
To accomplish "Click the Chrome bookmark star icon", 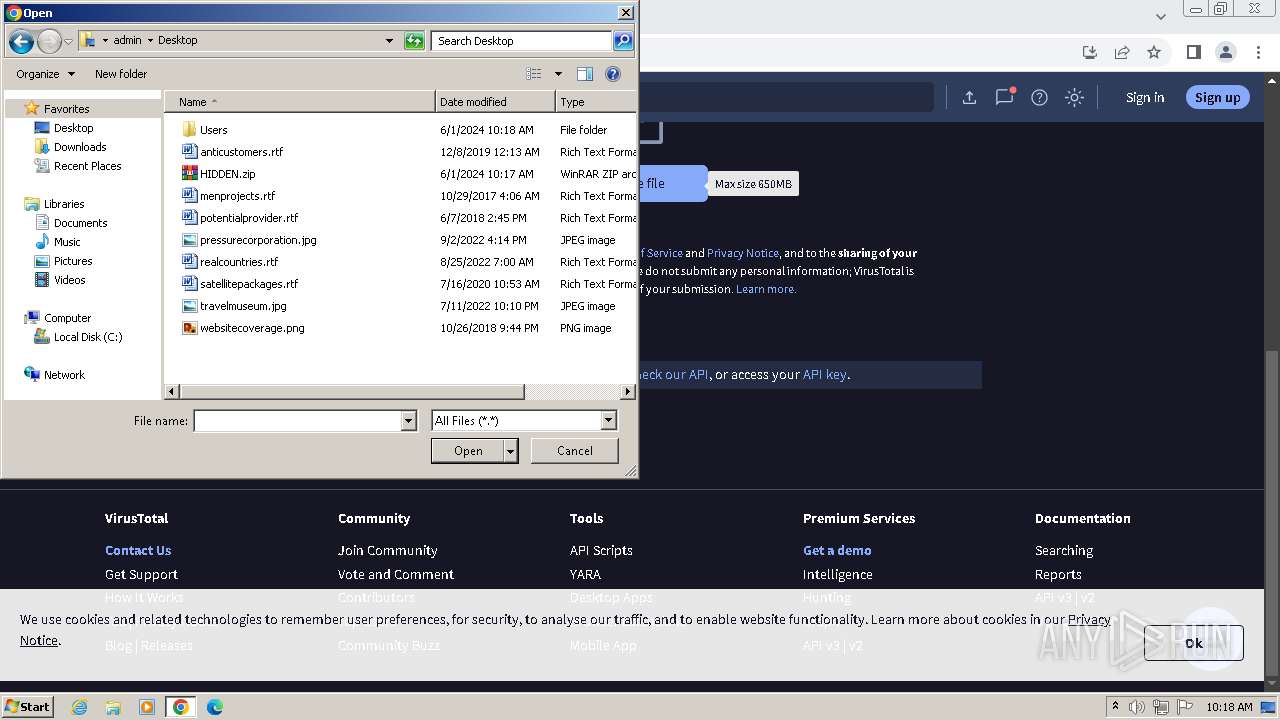I will tap(1154, 52).
